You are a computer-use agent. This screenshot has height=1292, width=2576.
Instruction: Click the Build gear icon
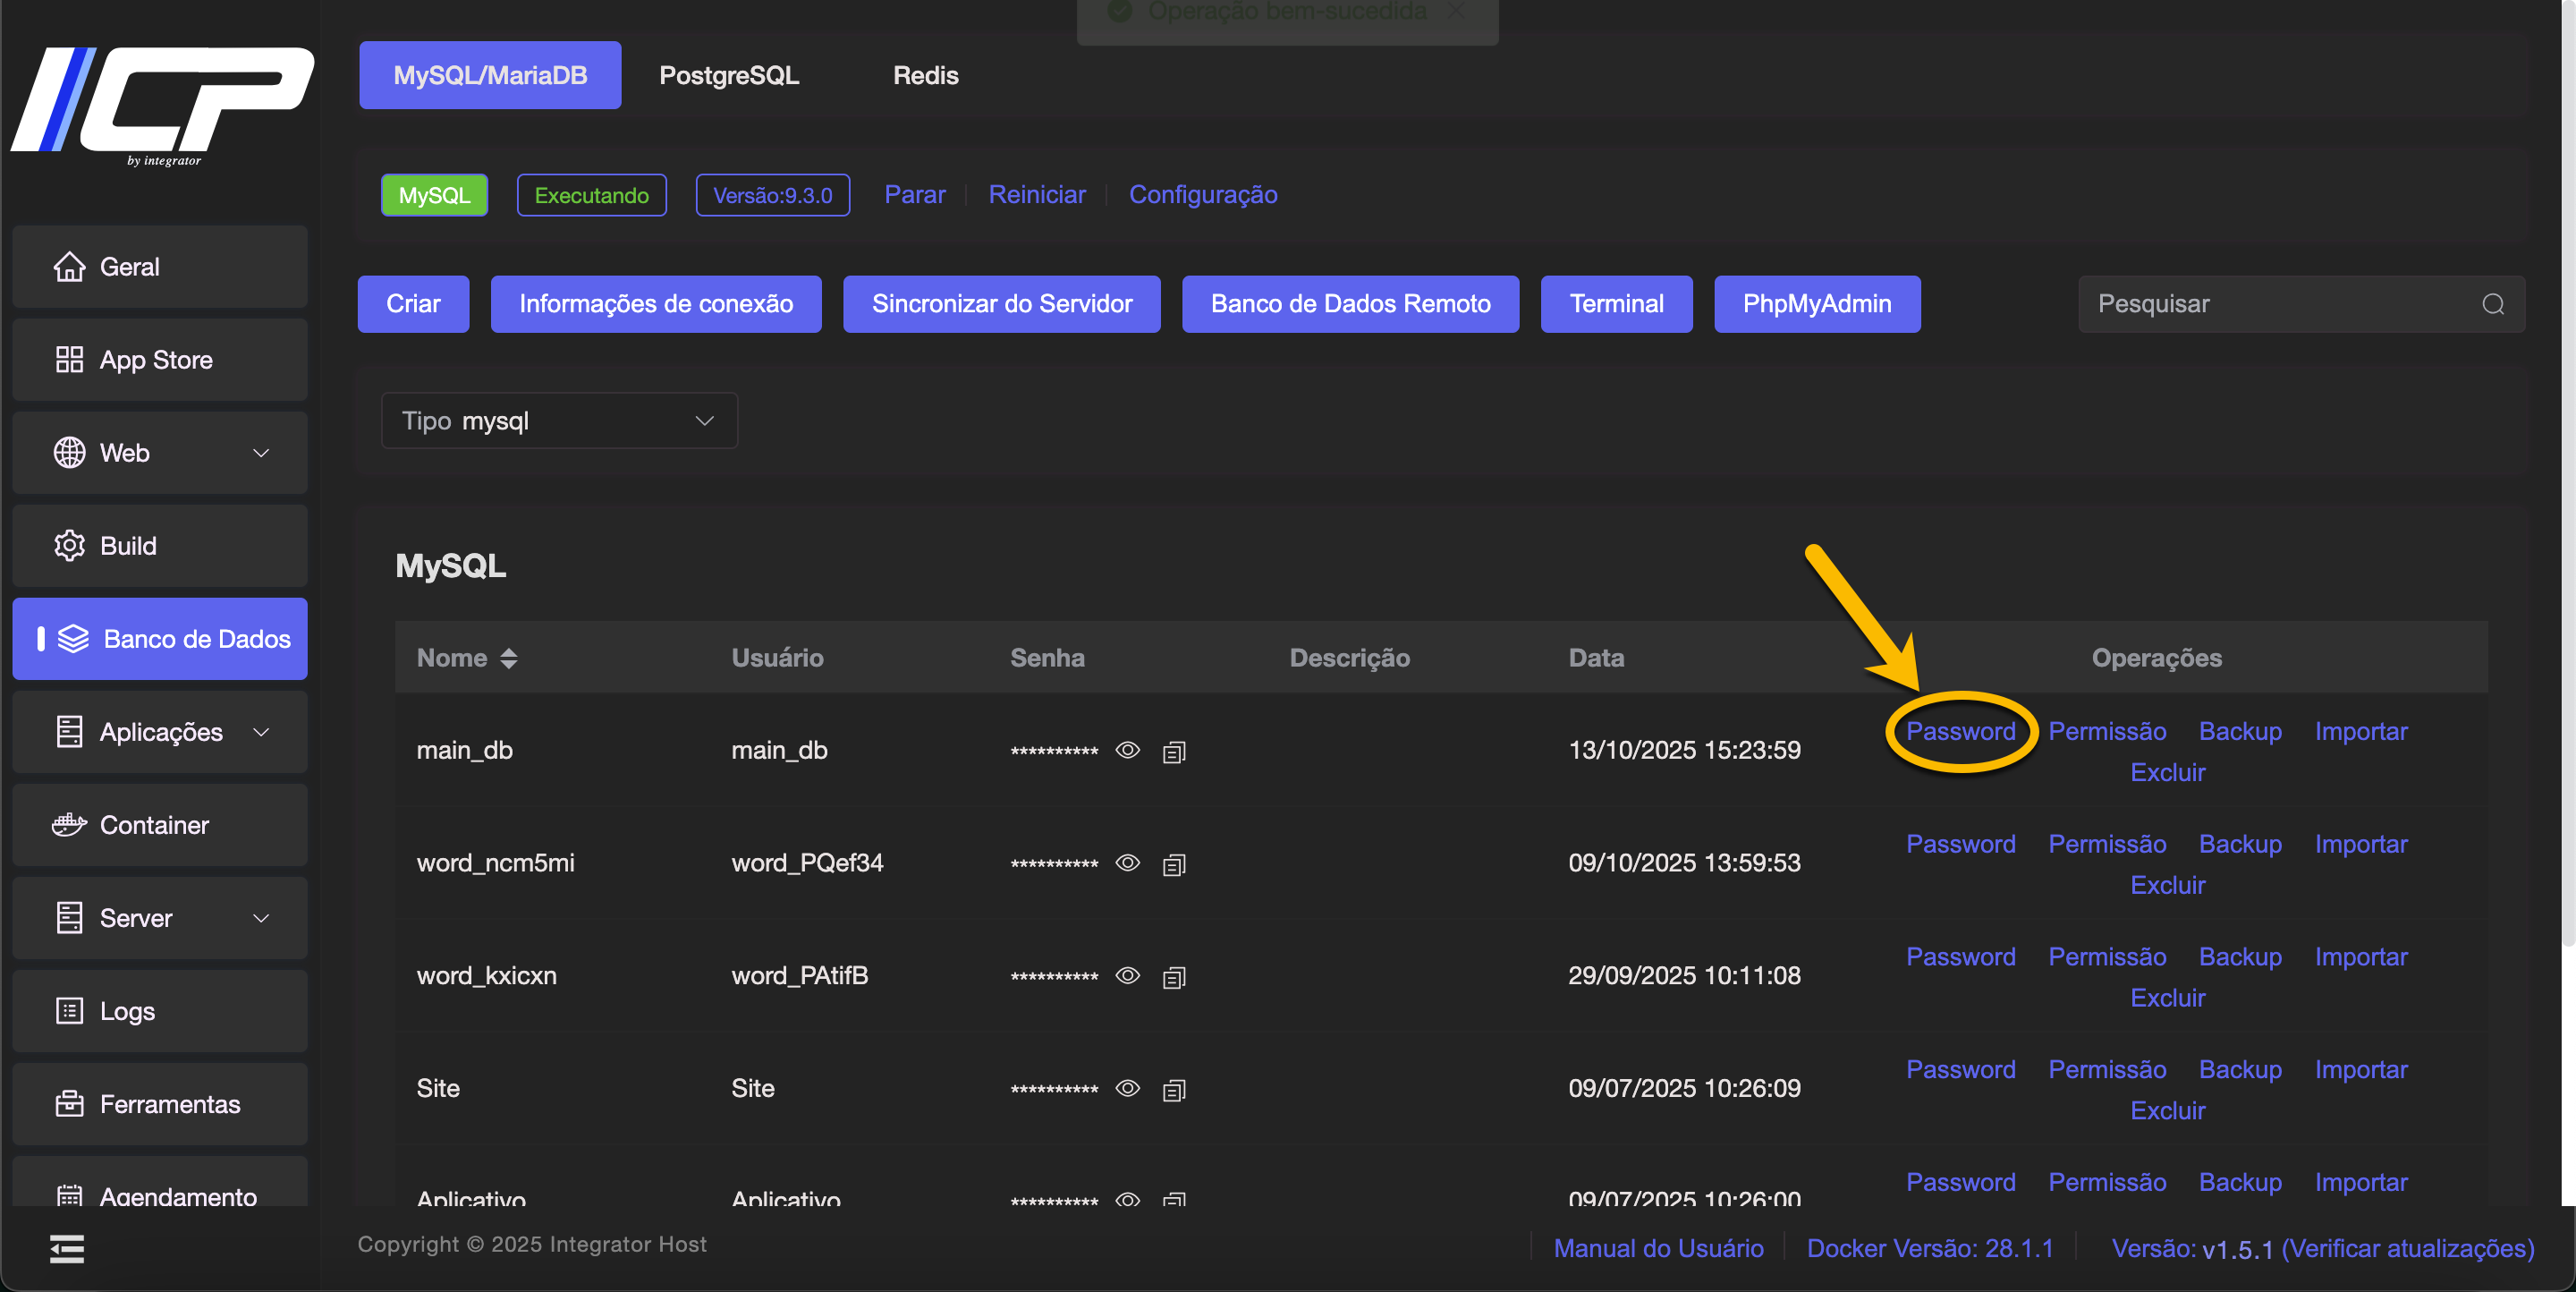tap(69, 546)
